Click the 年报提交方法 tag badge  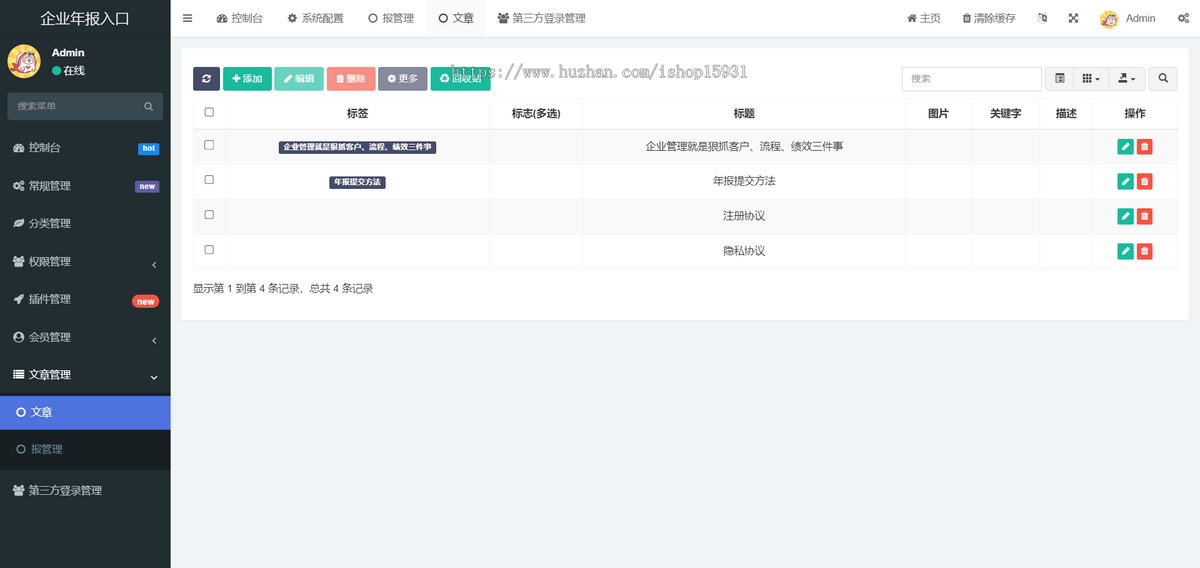(x=357, y=182)
